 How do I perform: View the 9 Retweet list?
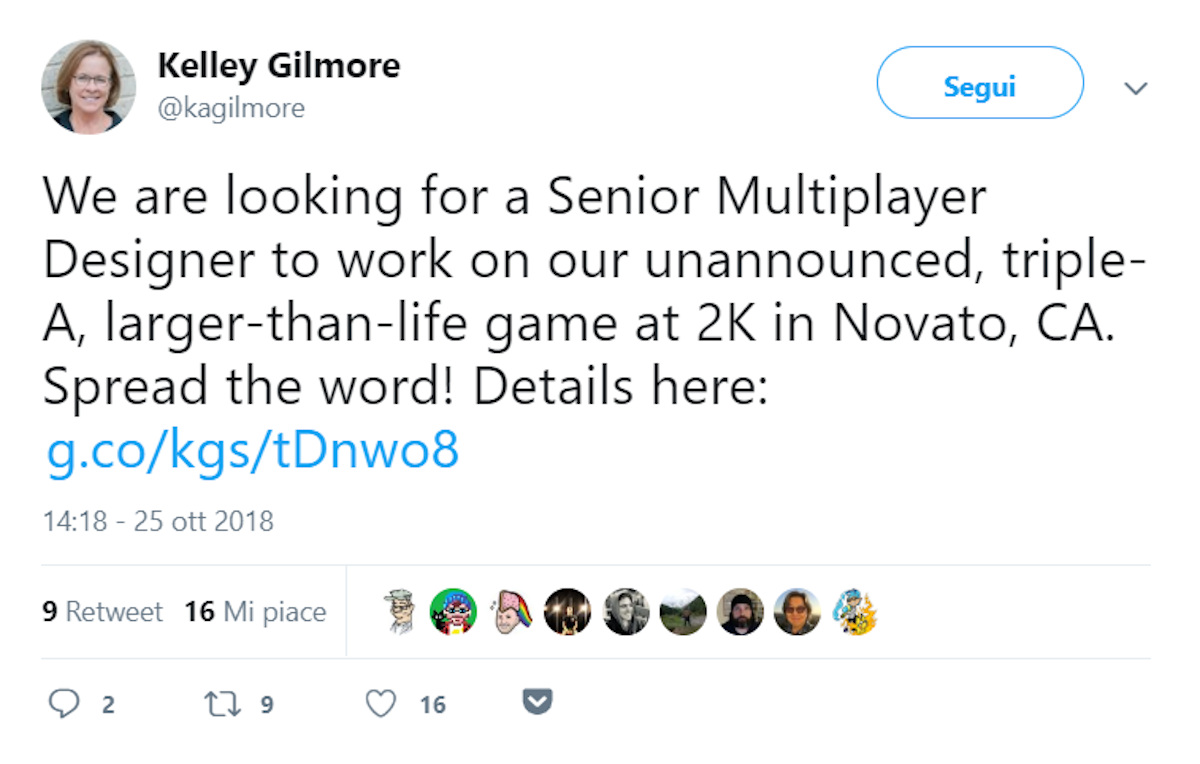pyautogui.click(x=102, y=612)
